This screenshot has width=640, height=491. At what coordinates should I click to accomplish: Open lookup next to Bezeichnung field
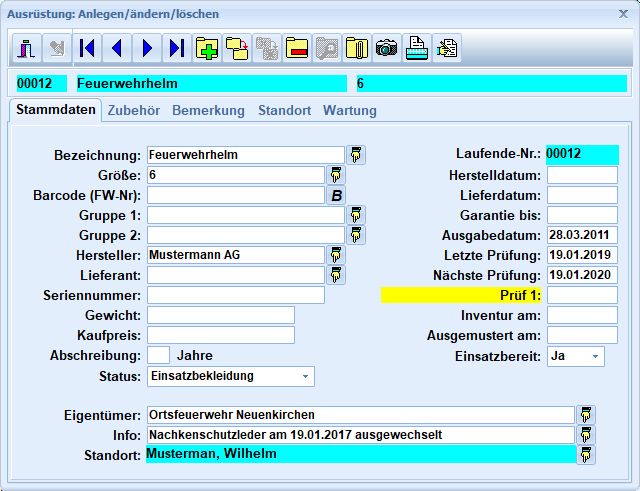click(356, 155)
